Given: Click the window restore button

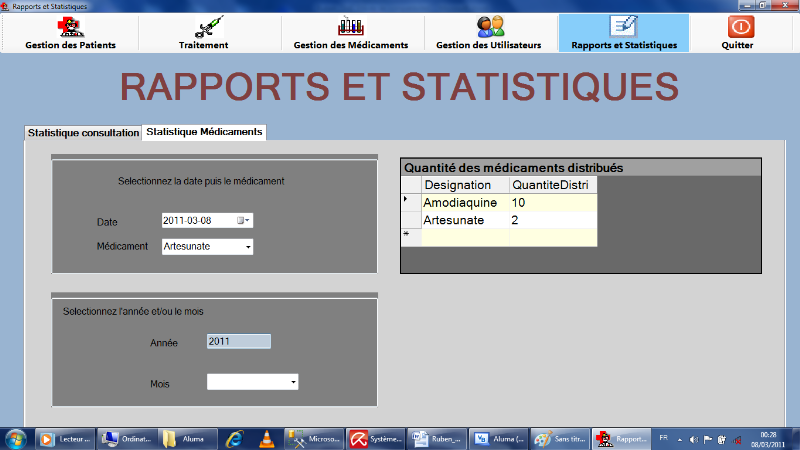Looking at the screenshot, I should (x=763, y=5).
